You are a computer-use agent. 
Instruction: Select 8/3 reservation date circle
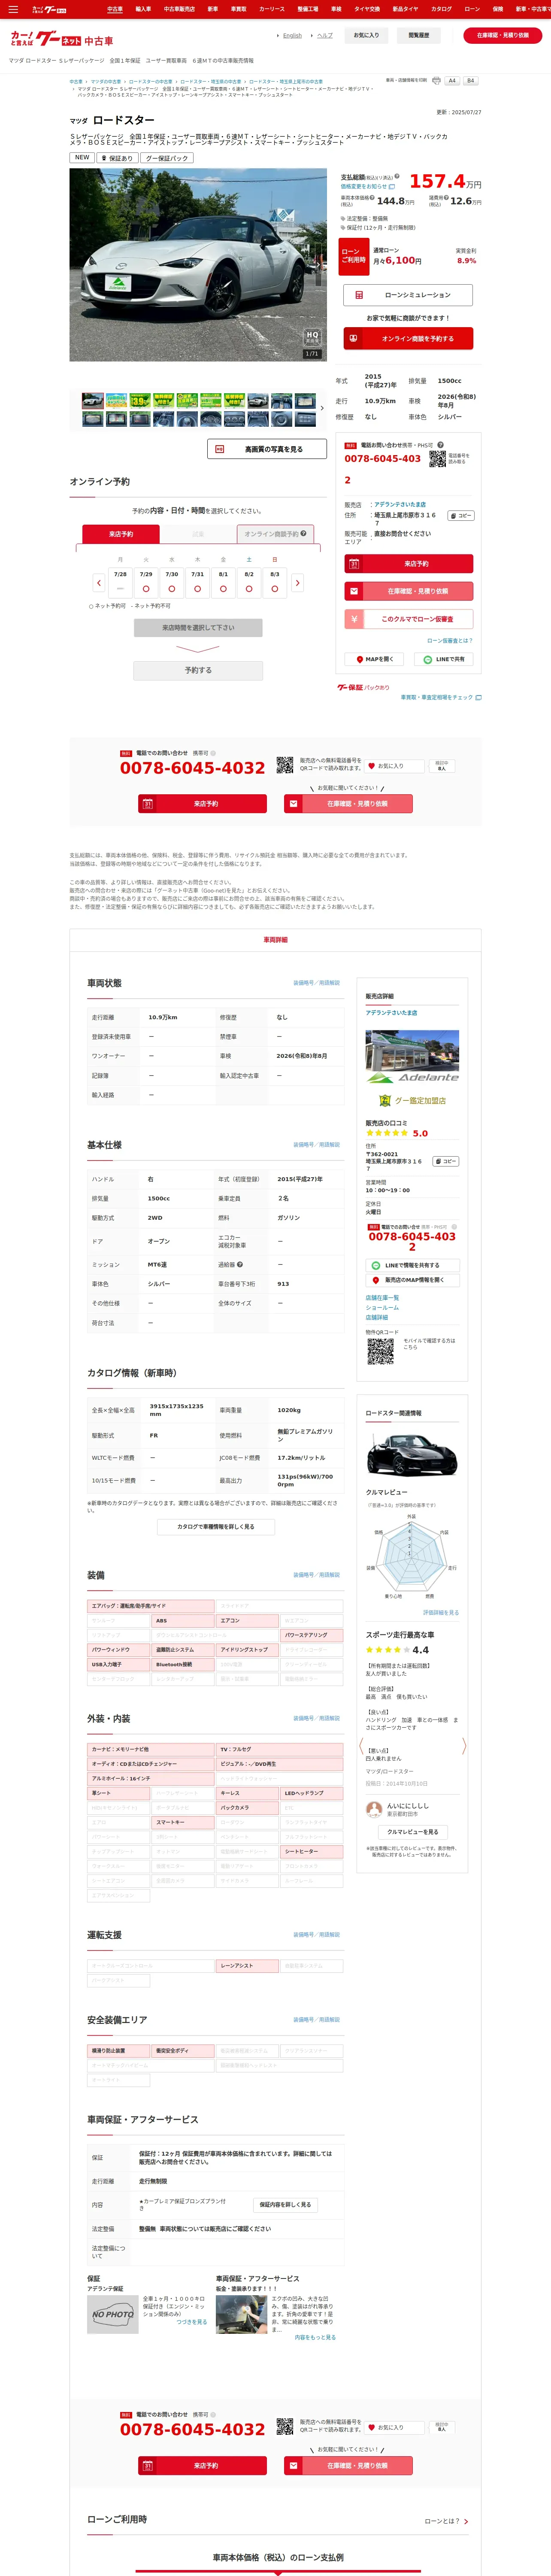coord(275,589)
